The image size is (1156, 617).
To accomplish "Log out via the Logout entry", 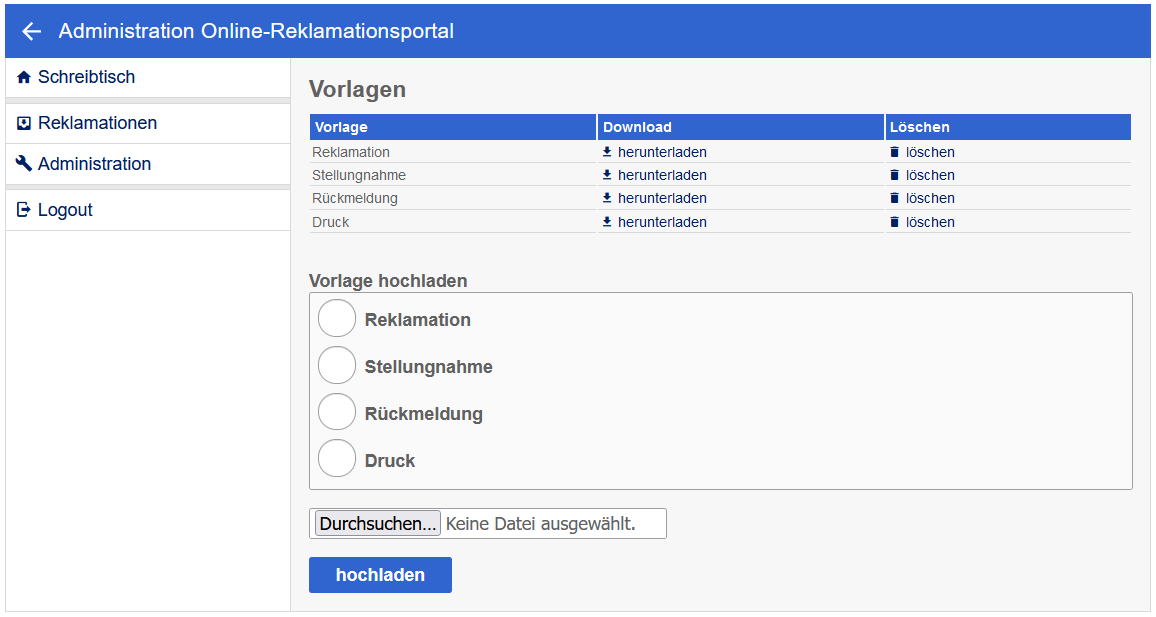I will coord(65,210).
